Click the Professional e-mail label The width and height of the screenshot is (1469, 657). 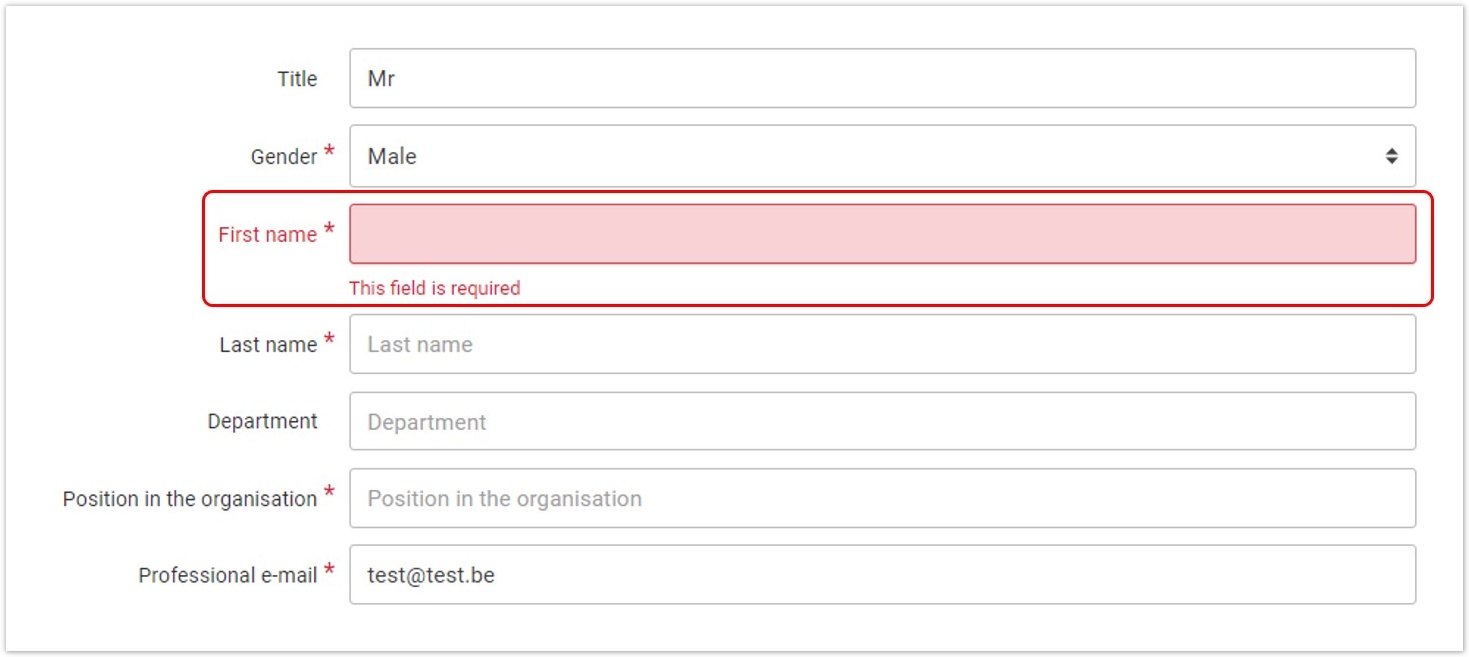228,576
